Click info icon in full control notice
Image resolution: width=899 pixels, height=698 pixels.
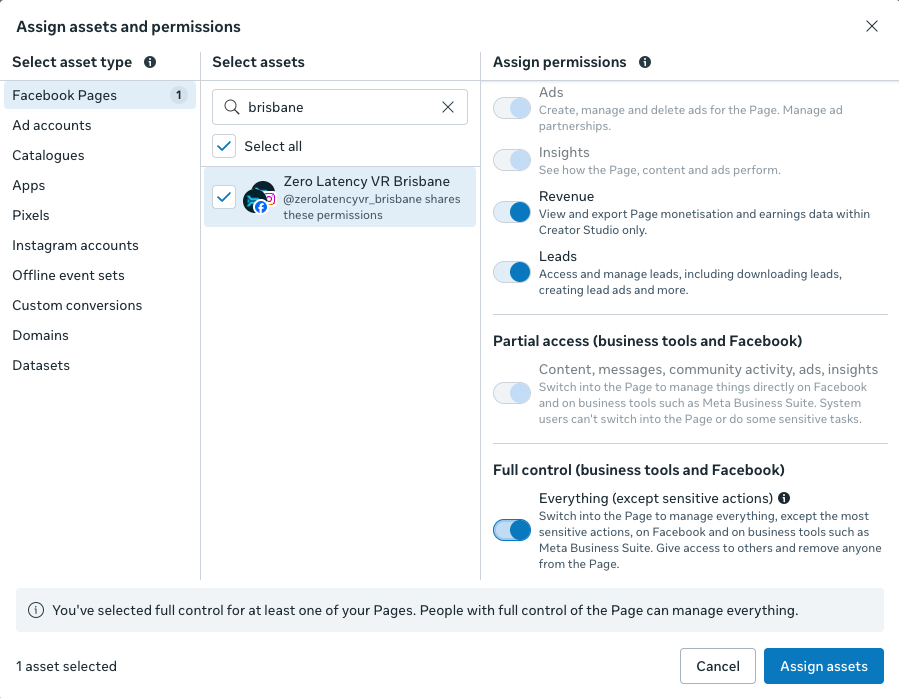(36, 610)
